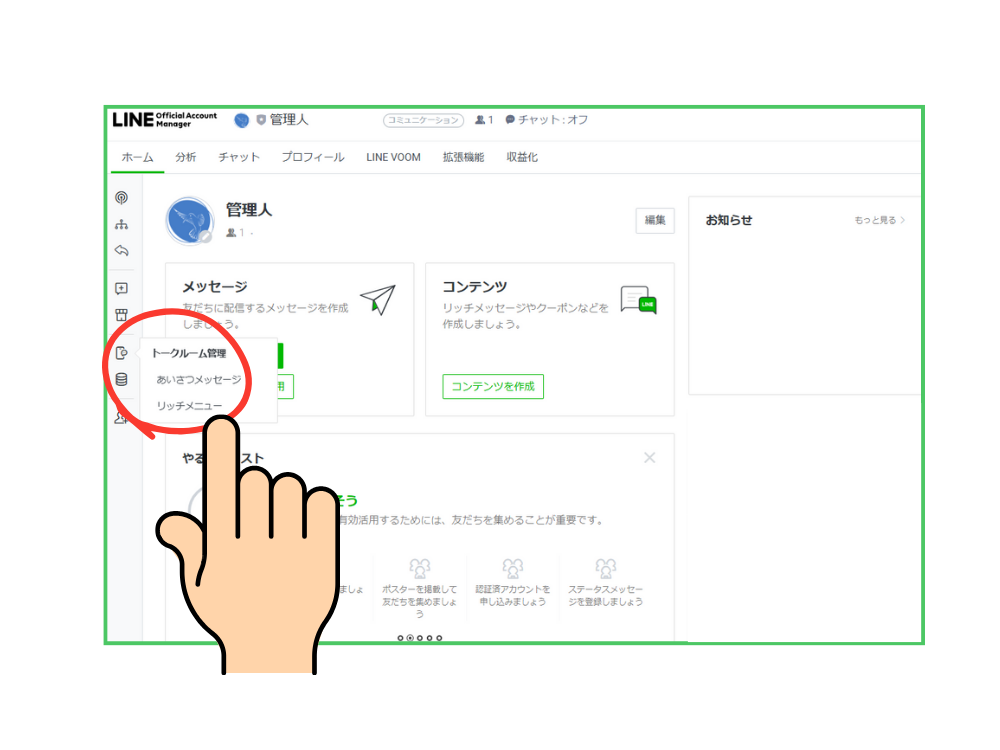1000x750 pixels.
Task: Select the broadcast message icon in sidebar
Action: pyautogui.click(x=122, y=196)
